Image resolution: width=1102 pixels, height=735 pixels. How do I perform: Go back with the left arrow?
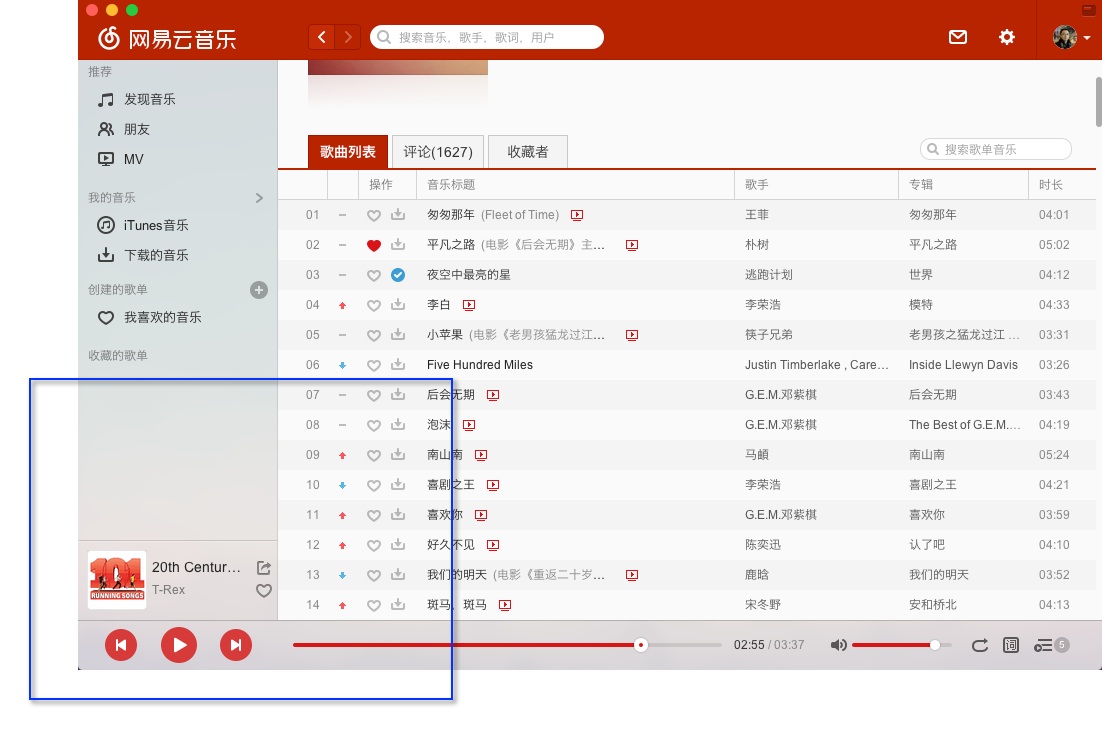pos(322,37)
